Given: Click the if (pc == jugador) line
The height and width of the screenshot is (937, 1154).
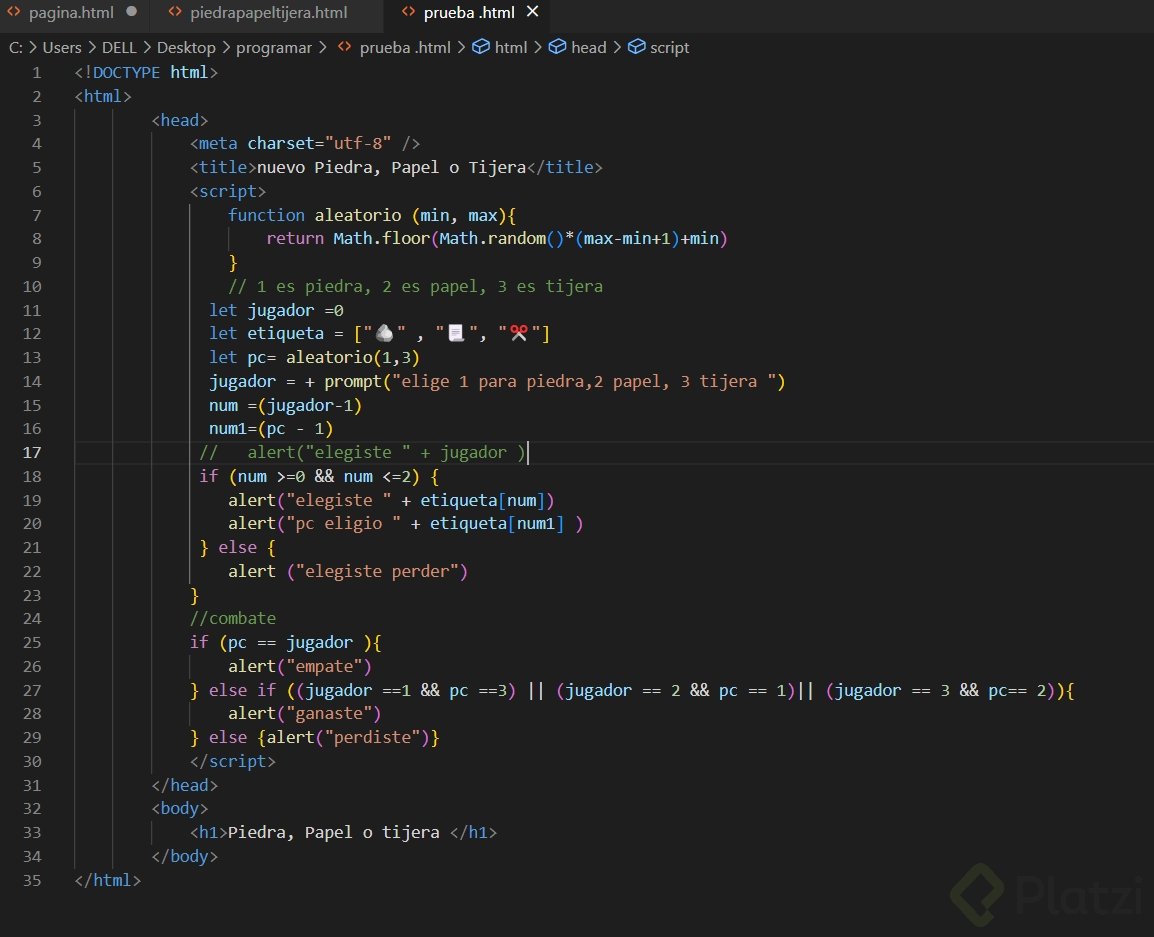Looking at the screenshot, I should (x=286, y=643).
